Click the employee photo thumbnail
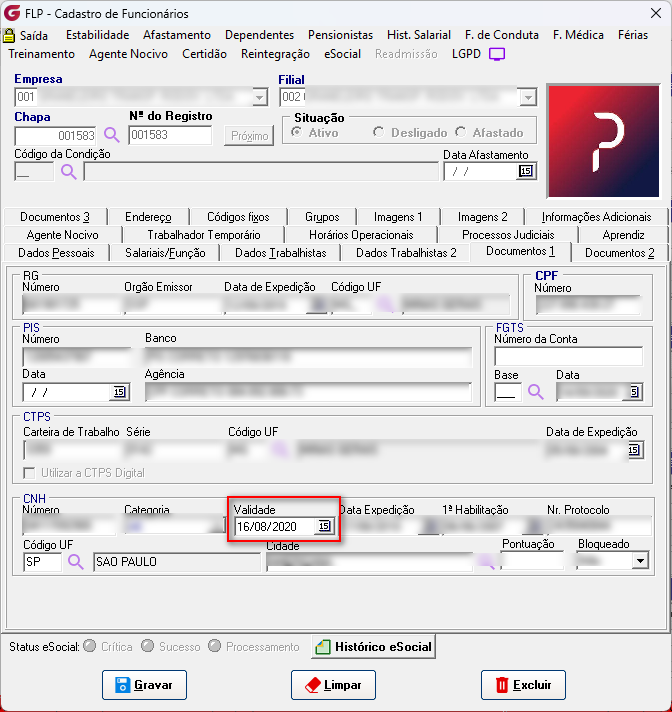Image resolution: width=672 pixels, height=712 pixels. pos(603,141)
